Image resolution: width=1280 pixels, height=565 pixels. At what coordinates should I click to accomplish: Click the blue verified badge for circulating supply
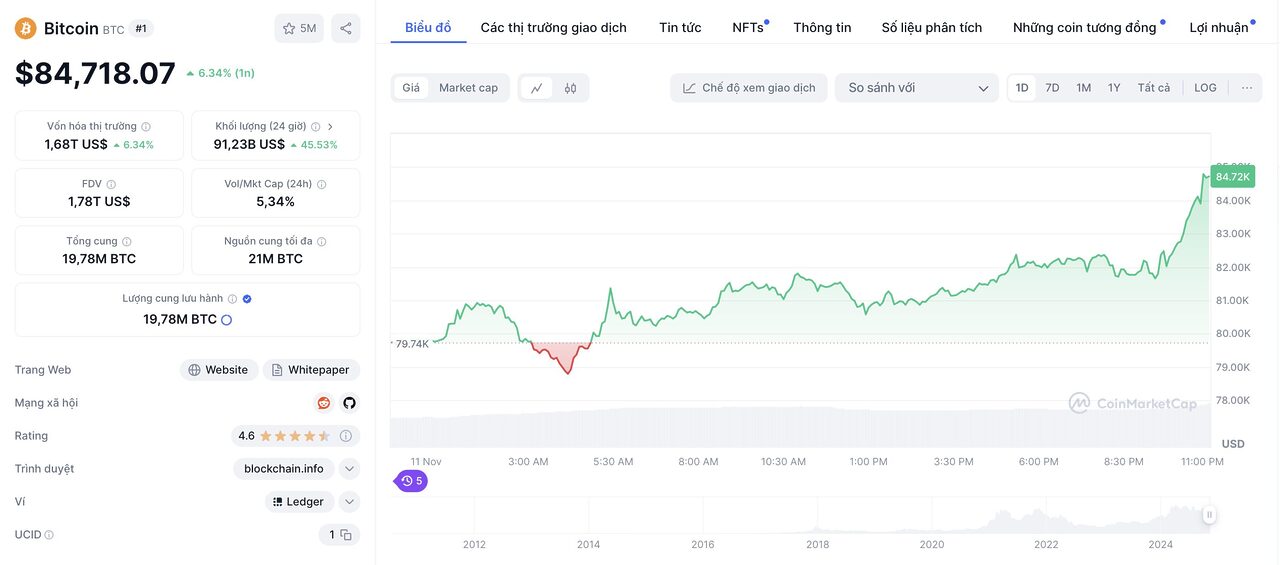pos(247,298)
